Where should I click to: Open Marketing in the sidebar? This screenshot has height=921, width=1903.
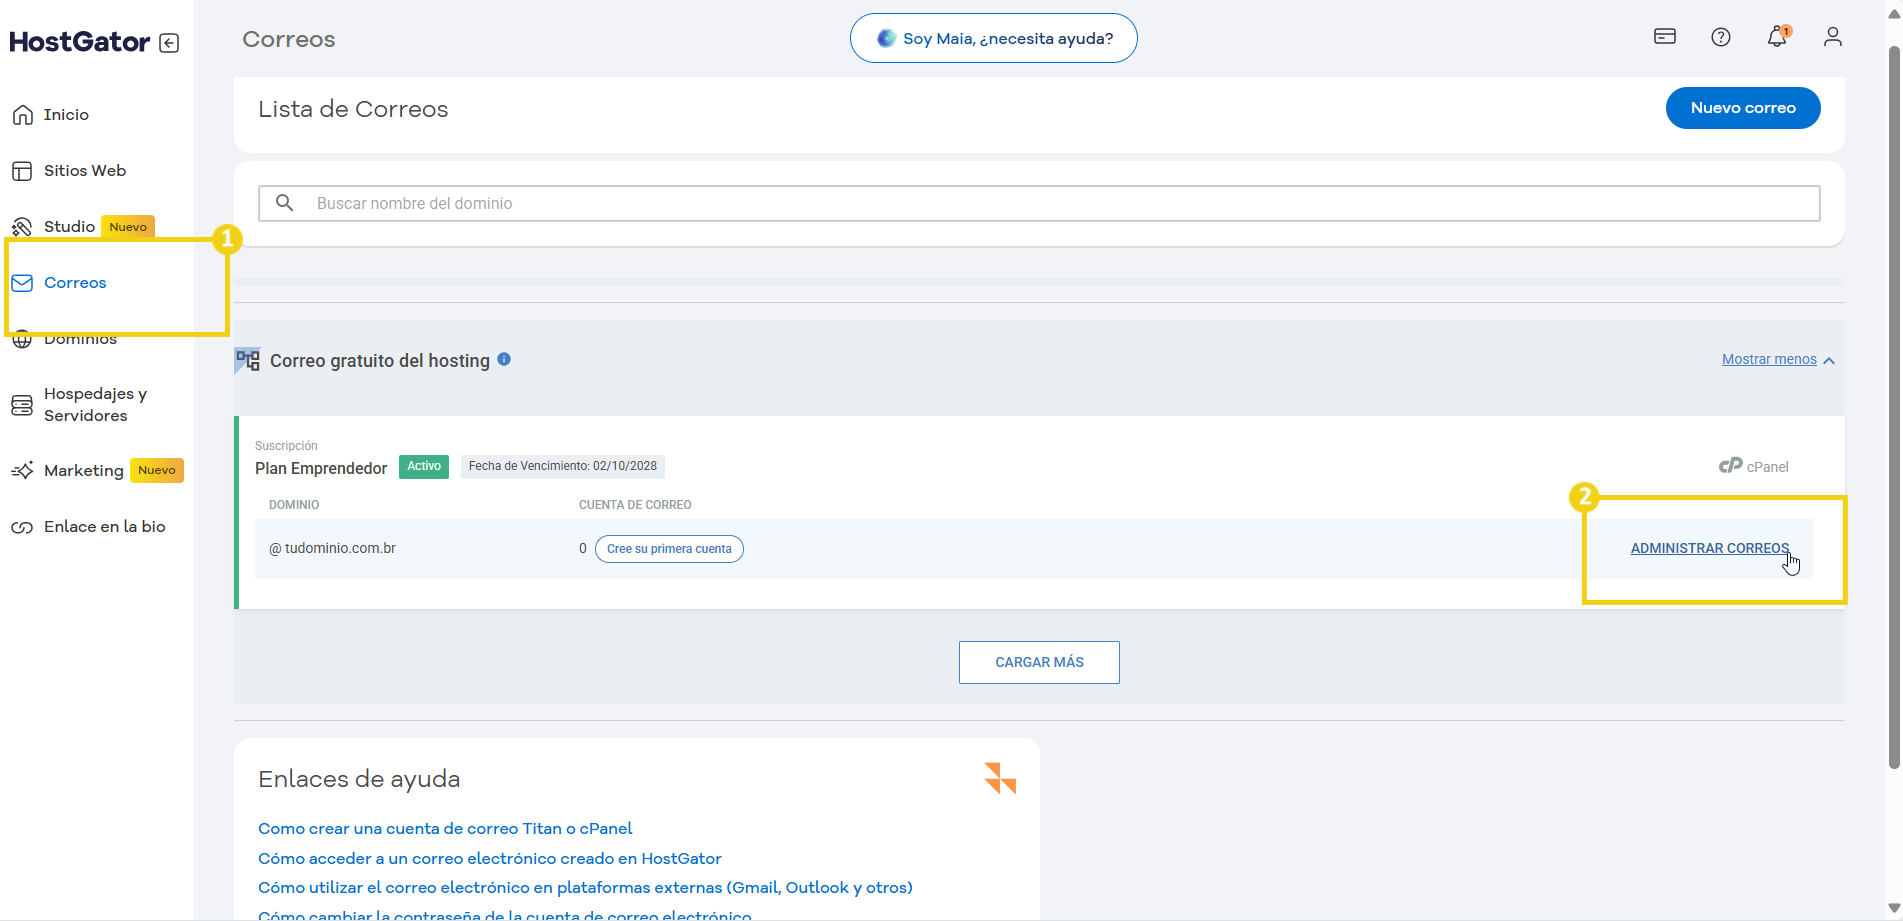(x=83, y=471)
